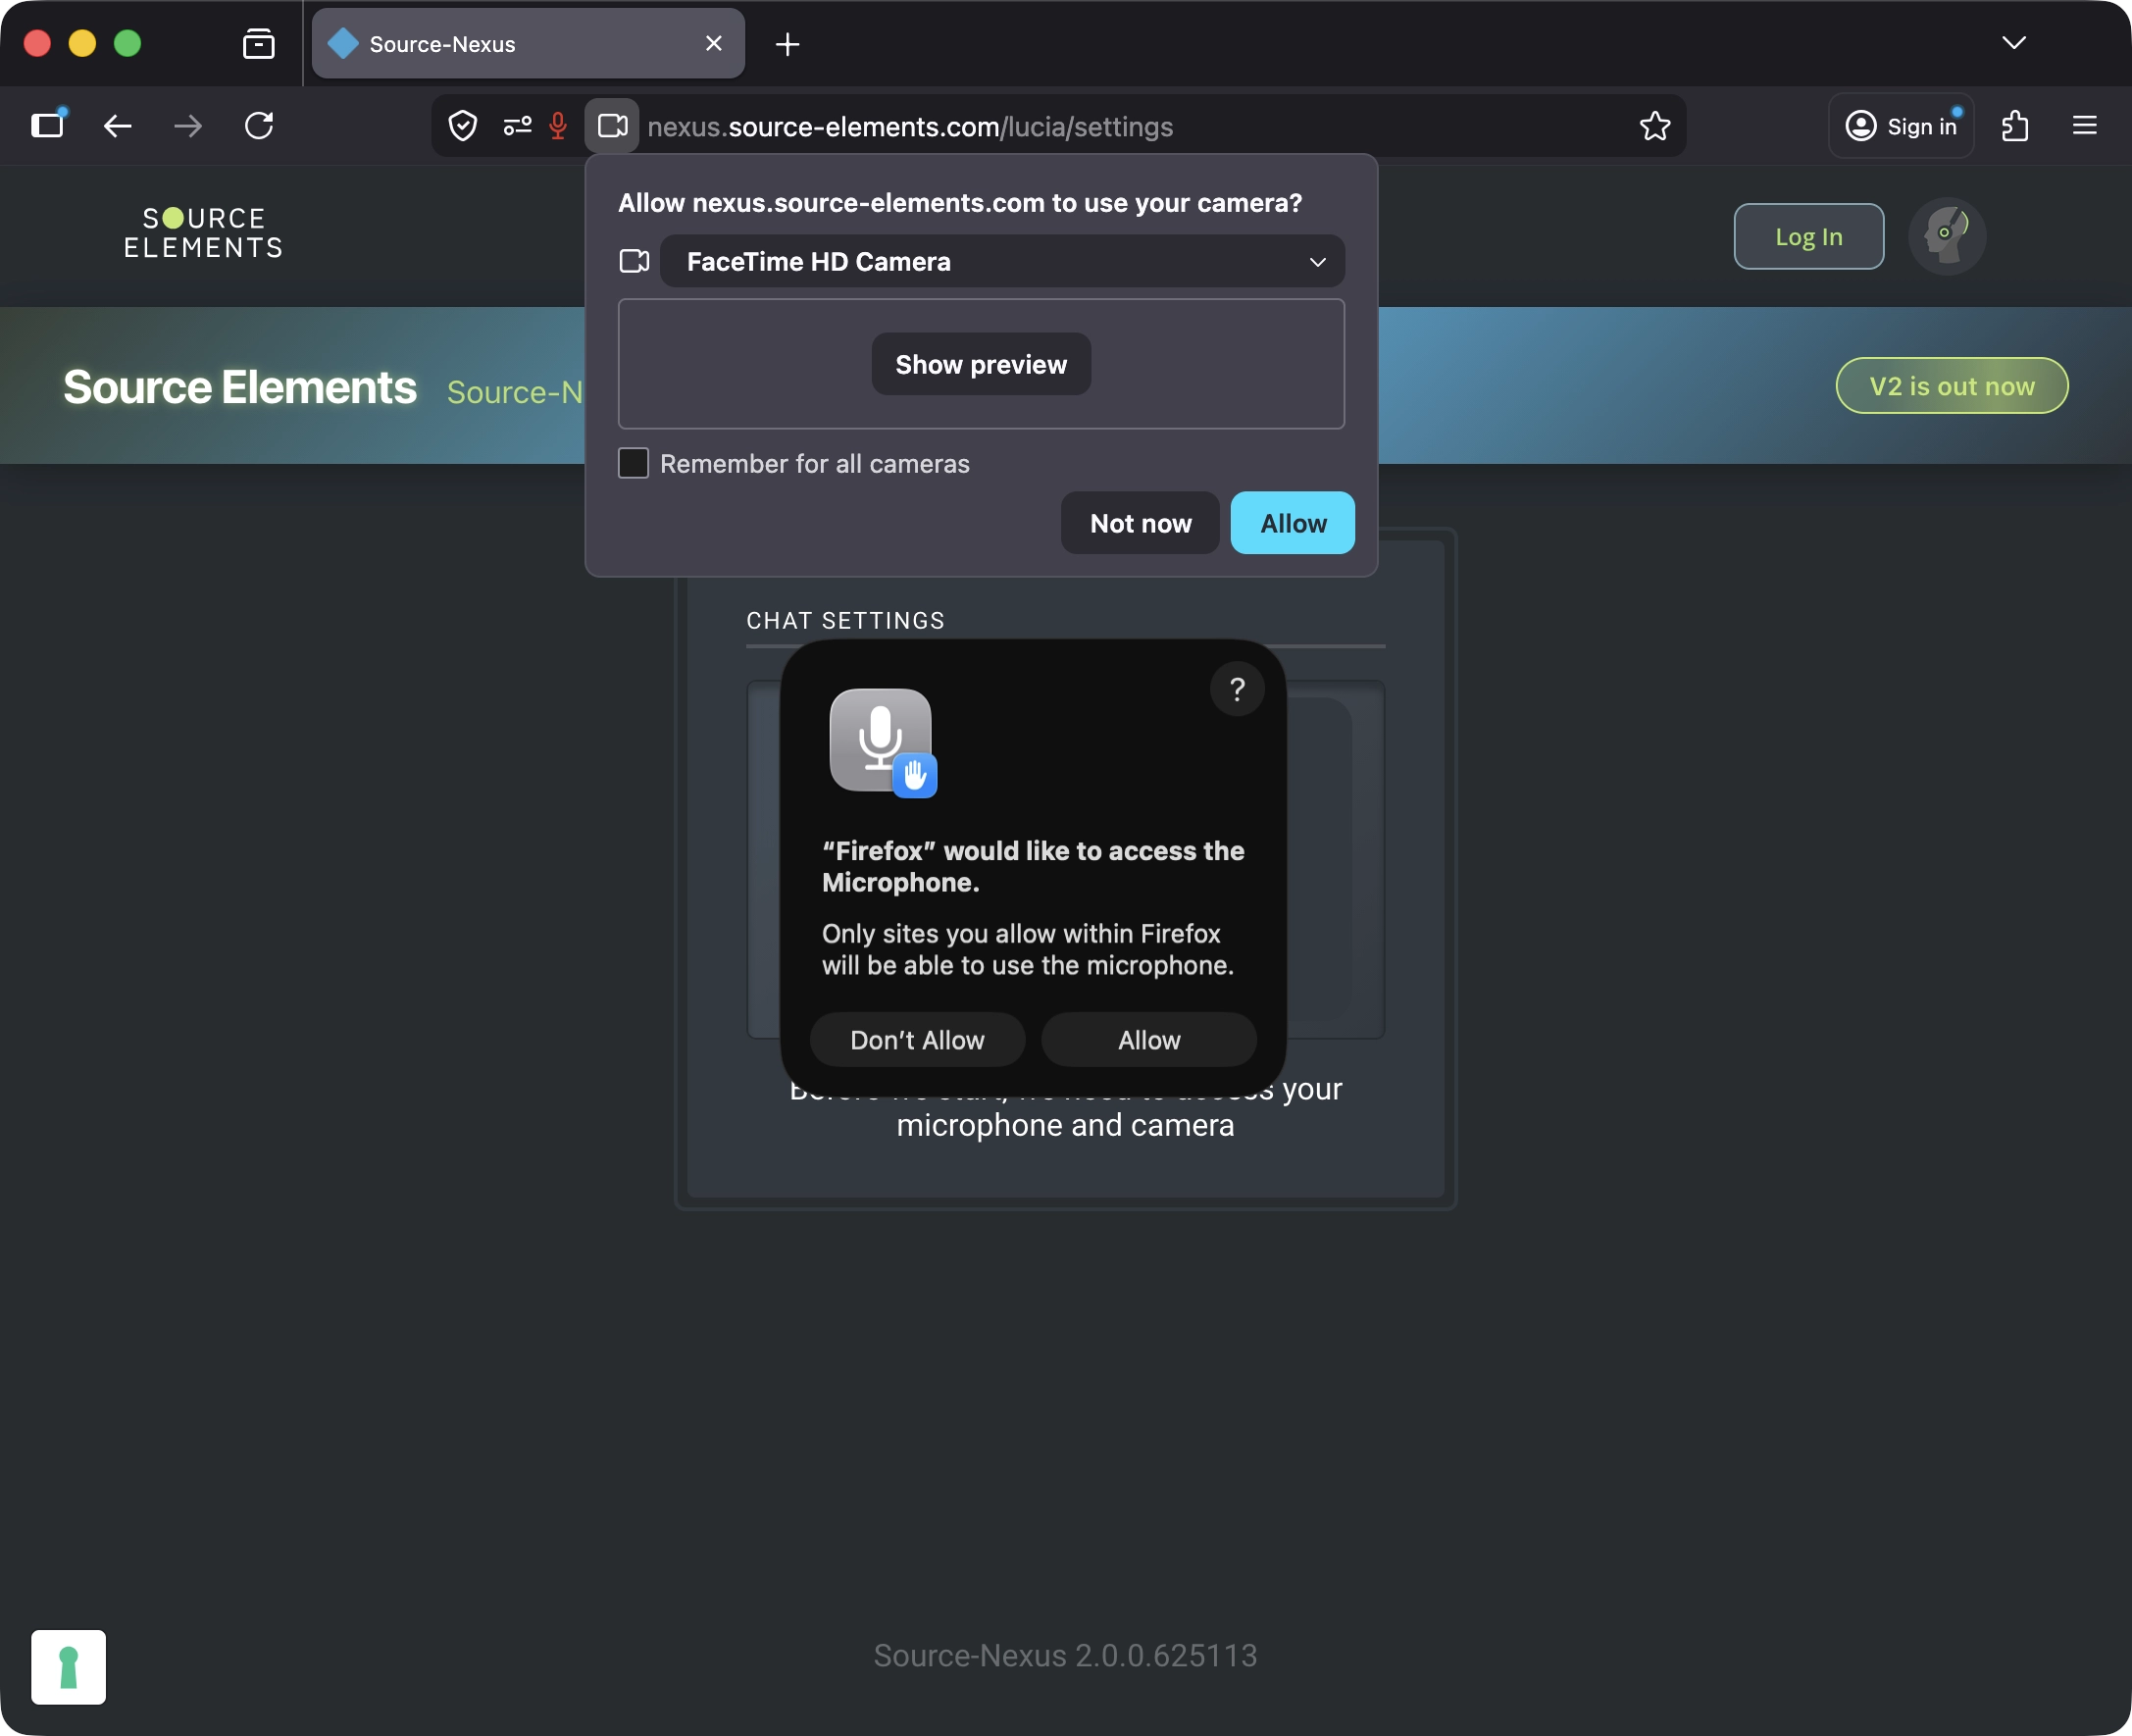Click the microphone privacy icon in dialog
The image size is (2132, 1736).
click(x=883, y=742)
